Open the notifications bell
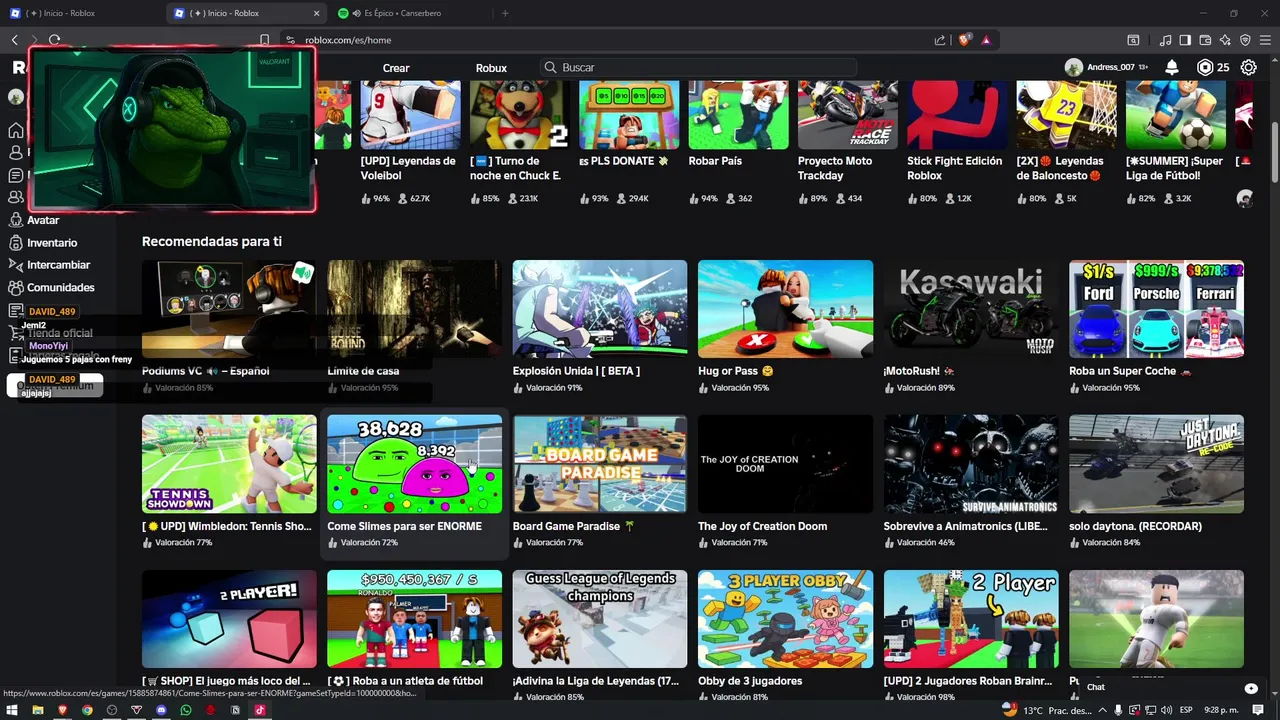Image resolution: width=1280 pixels, height=720 pixels. tap(1172, 67)
